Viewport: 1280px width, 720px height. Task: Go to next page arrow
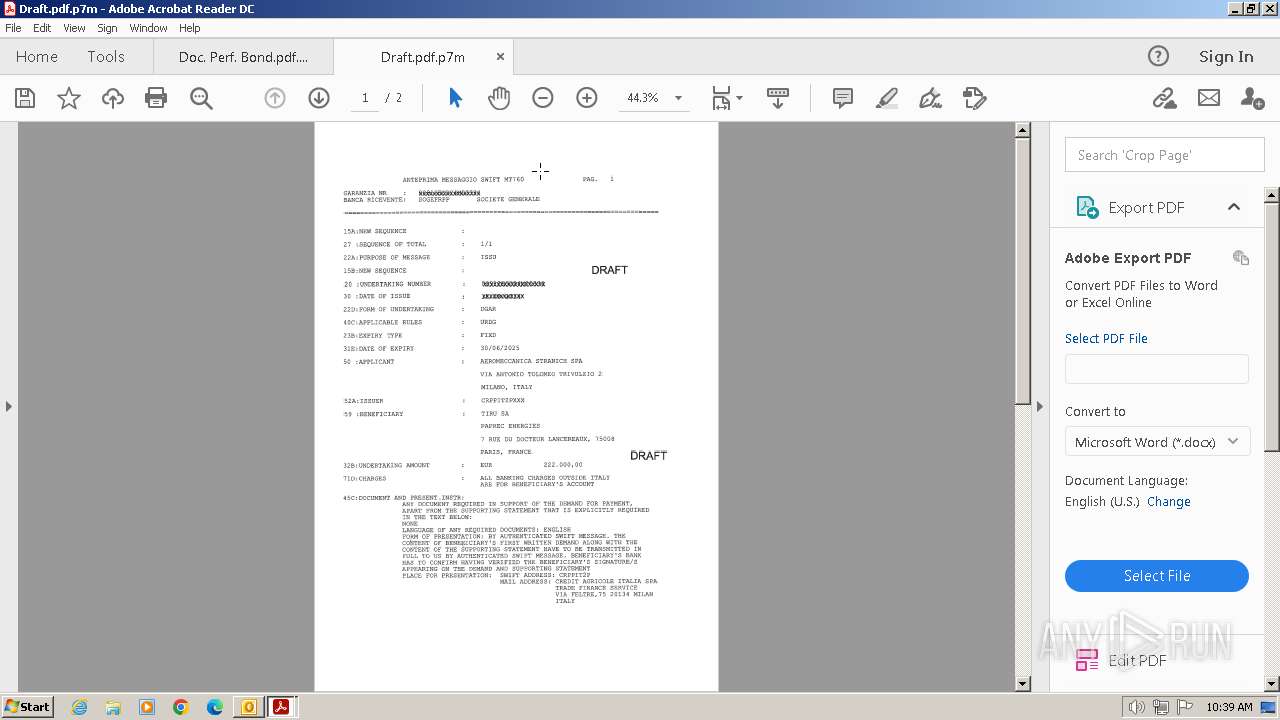click(x=319, y=98)
